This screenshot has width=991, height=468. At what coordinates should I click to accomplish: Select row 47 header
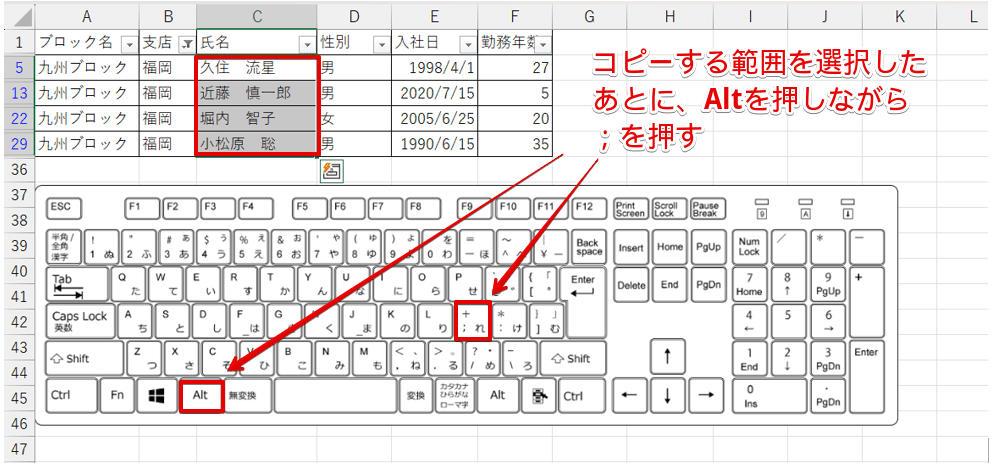(18, 449)
